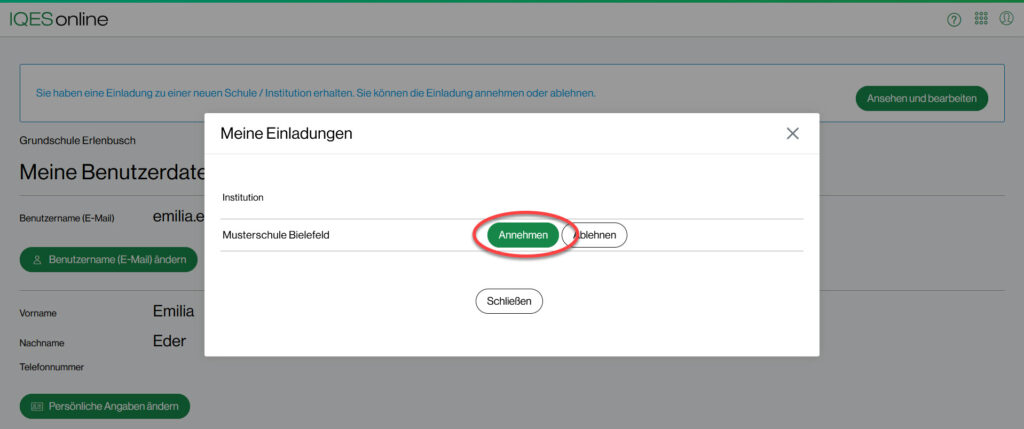Click the IQES online logo
1024x429 pixels.
(59, 19)
